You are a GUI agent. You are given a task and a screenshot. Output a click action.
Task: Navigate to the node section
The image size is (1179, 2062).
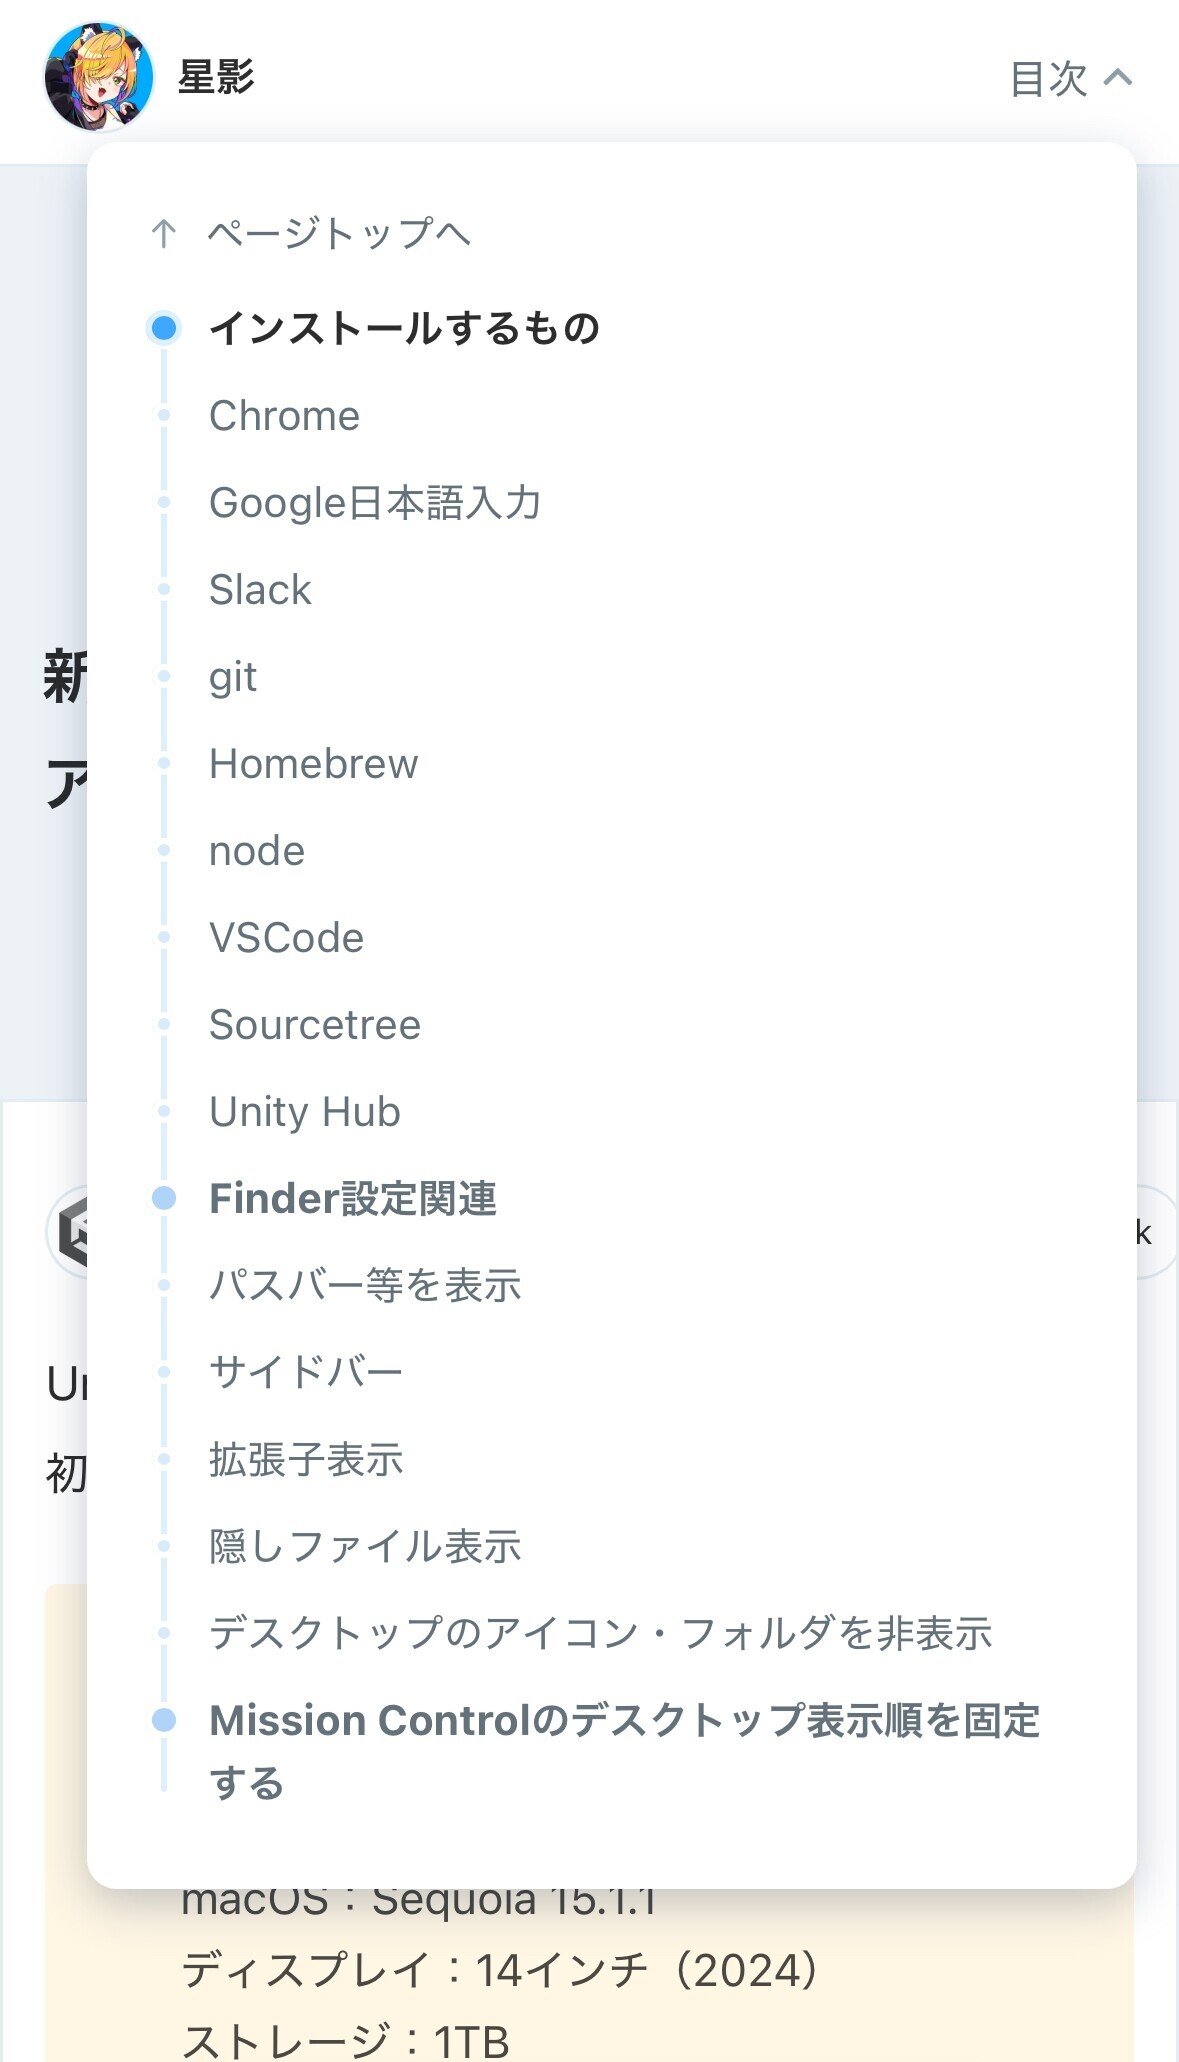(257, 850)
